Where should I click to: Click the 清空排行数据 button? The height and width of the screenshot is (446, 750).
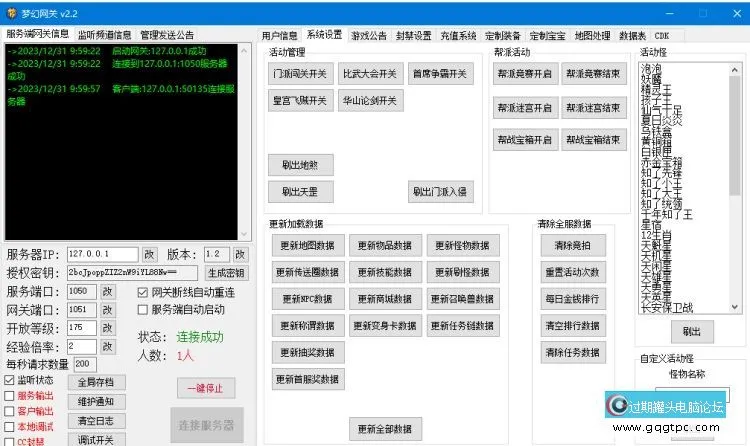tap(573, 326)
